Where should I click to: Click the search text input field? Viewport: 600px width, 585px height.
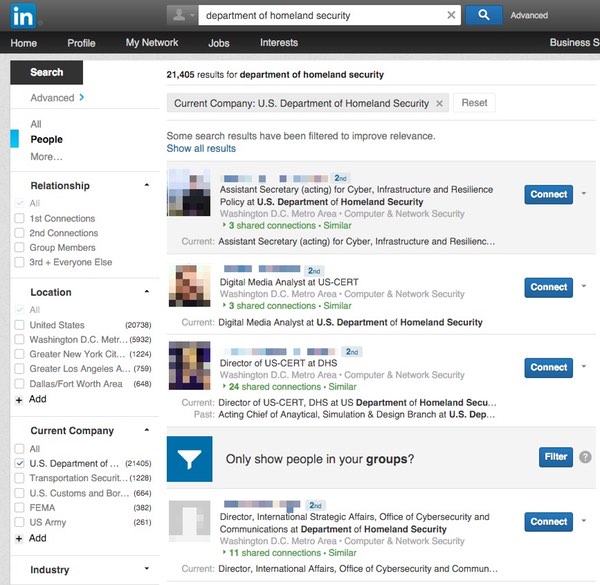click(320, 16)
